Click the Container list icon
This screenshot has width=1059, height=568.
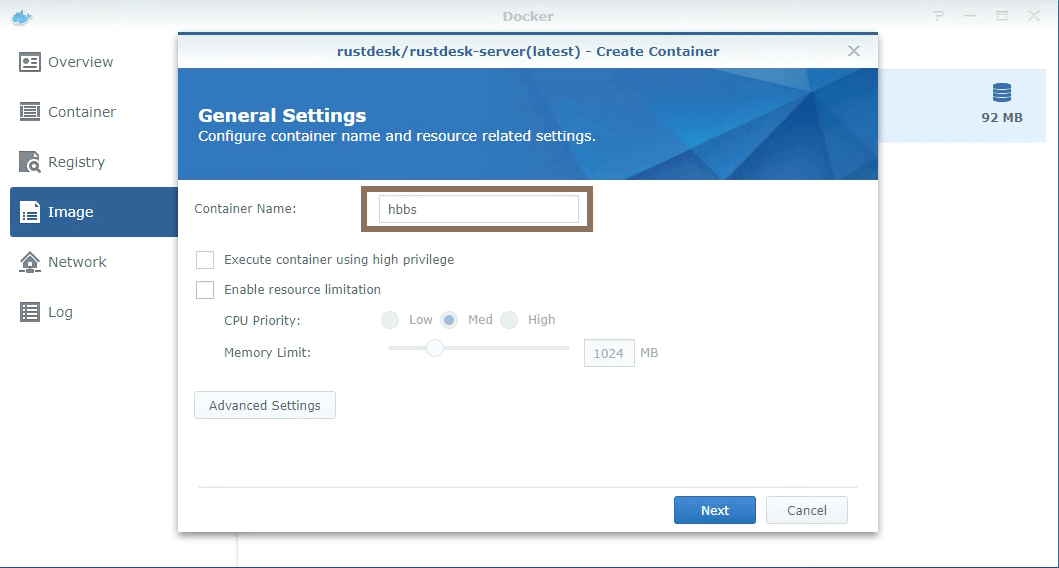30,112
